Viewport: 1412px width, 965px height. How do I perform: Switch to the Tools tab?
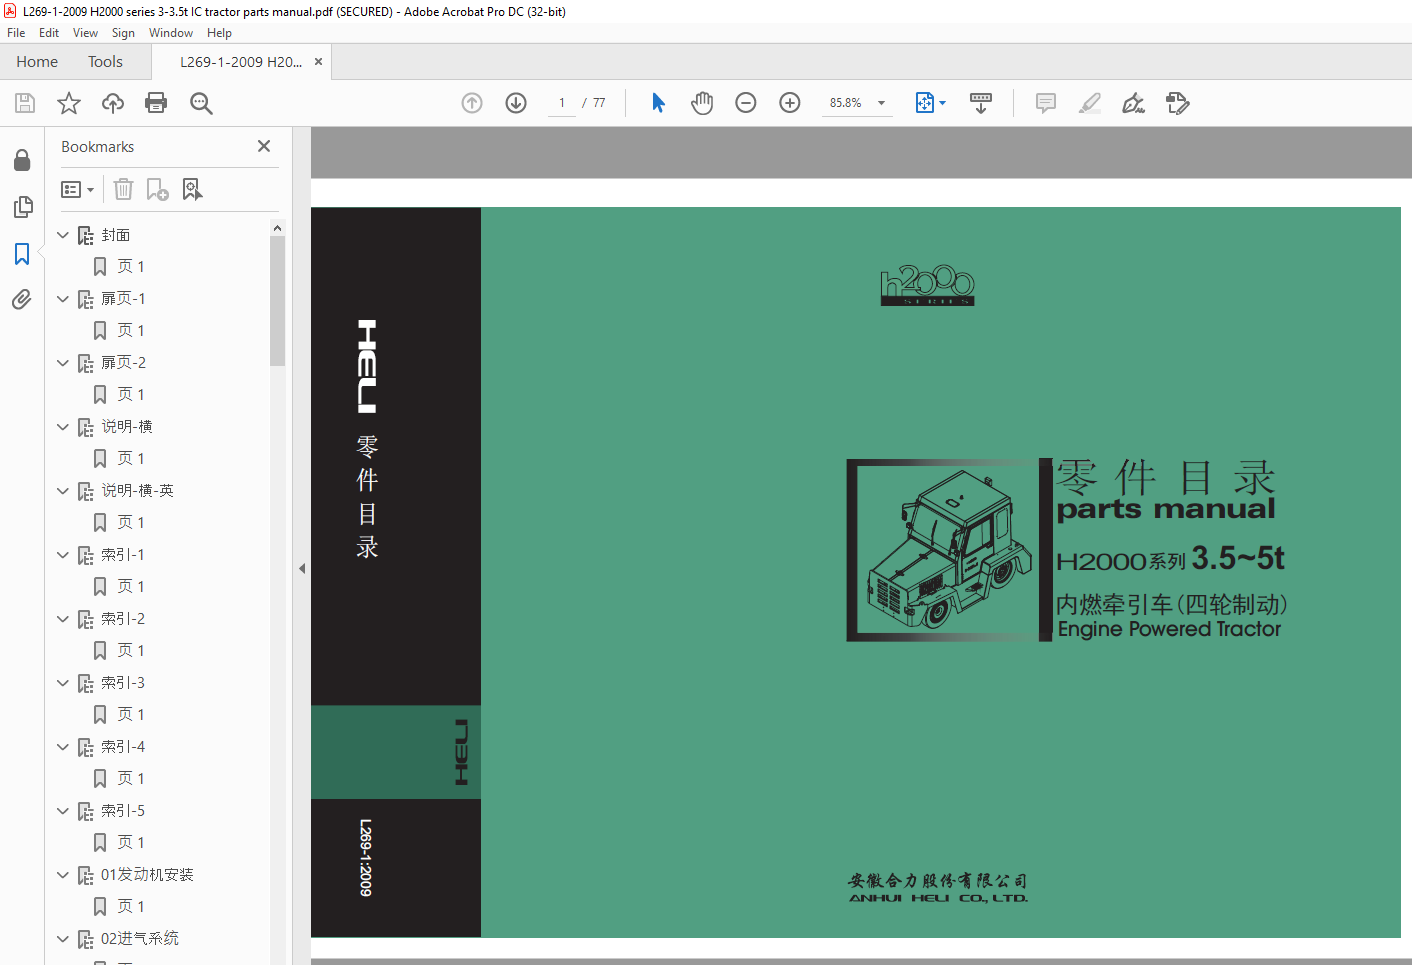105,62
